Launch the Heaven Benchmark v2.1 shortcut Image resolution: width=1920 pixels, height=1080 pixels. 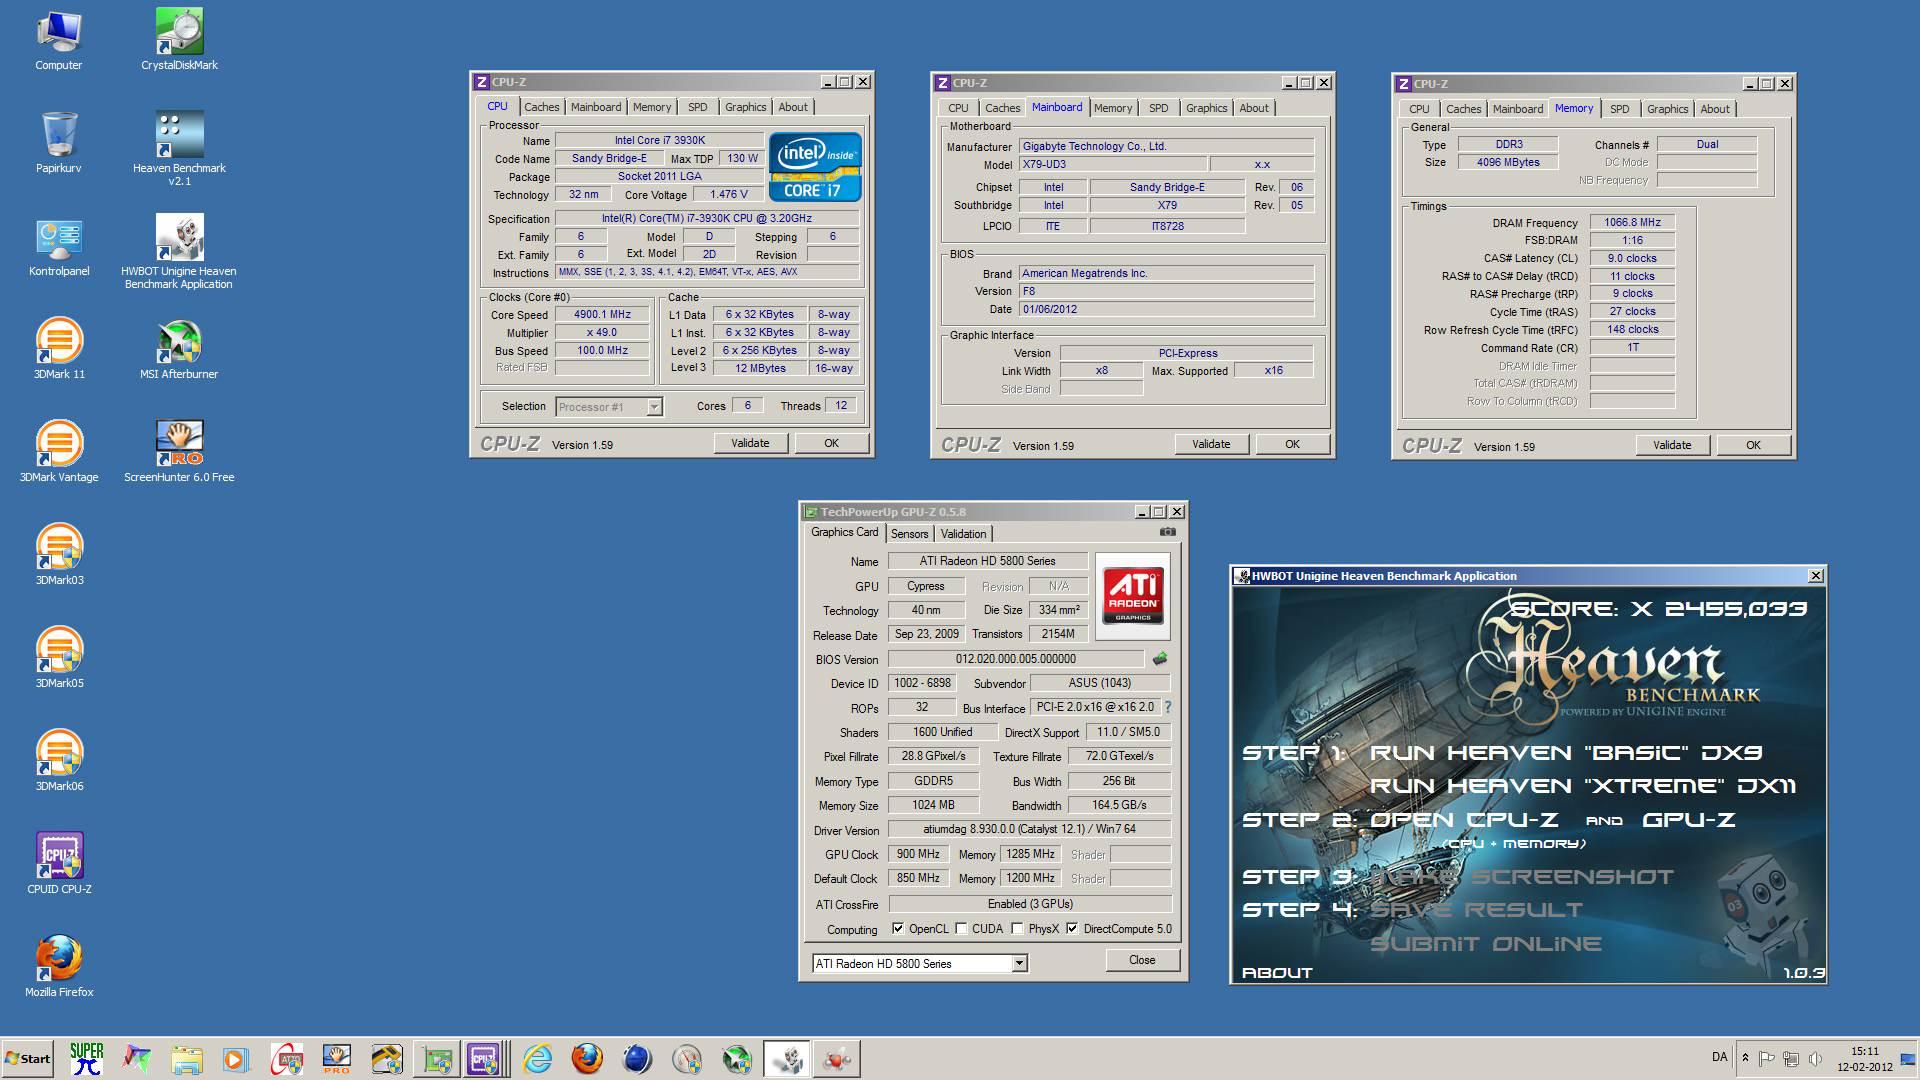[179, 149]
